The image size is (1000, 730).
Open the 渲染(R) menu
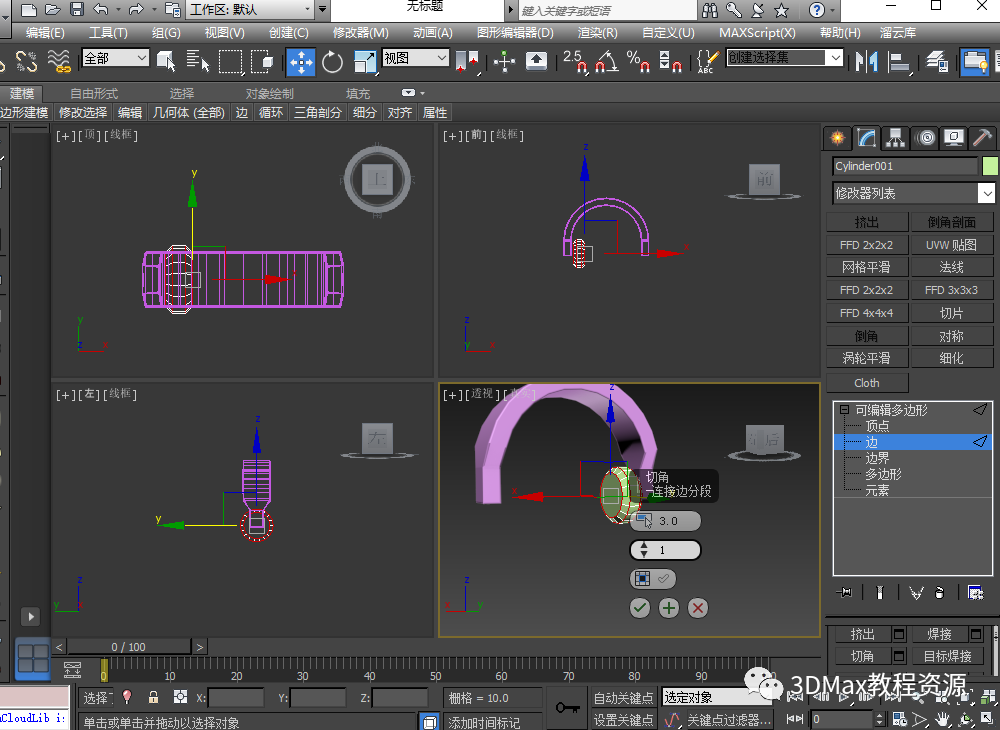tap(597, 33)
